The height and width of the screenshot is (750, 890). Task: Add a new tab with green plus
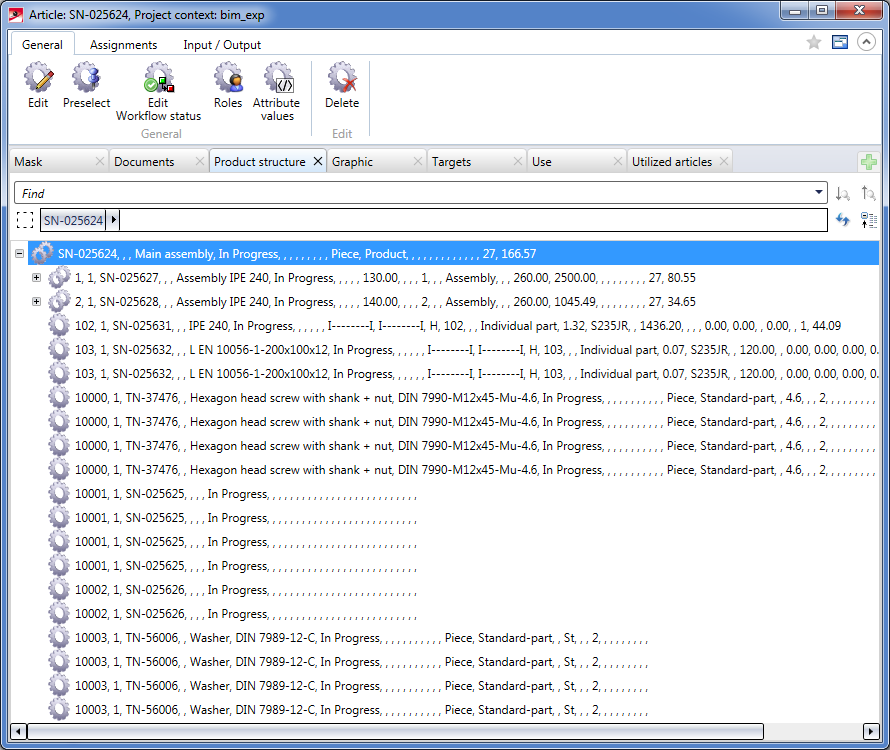868,162
